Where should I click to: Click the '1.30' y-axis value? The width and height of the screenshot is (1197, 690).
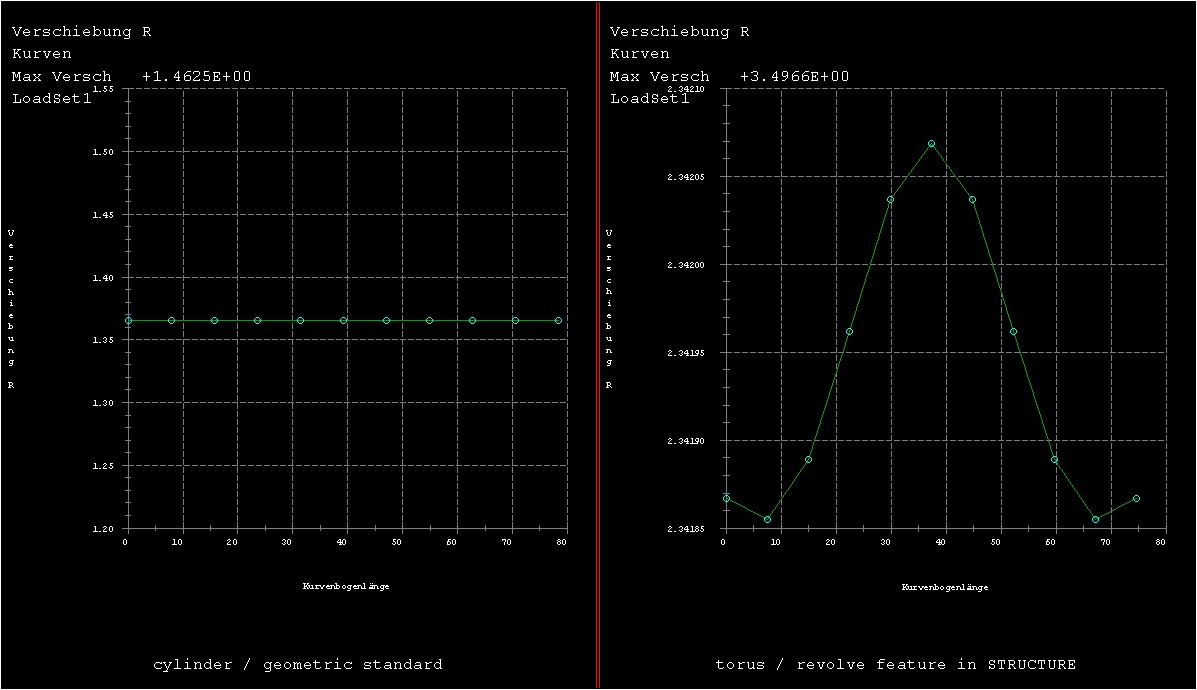(103, 403)
